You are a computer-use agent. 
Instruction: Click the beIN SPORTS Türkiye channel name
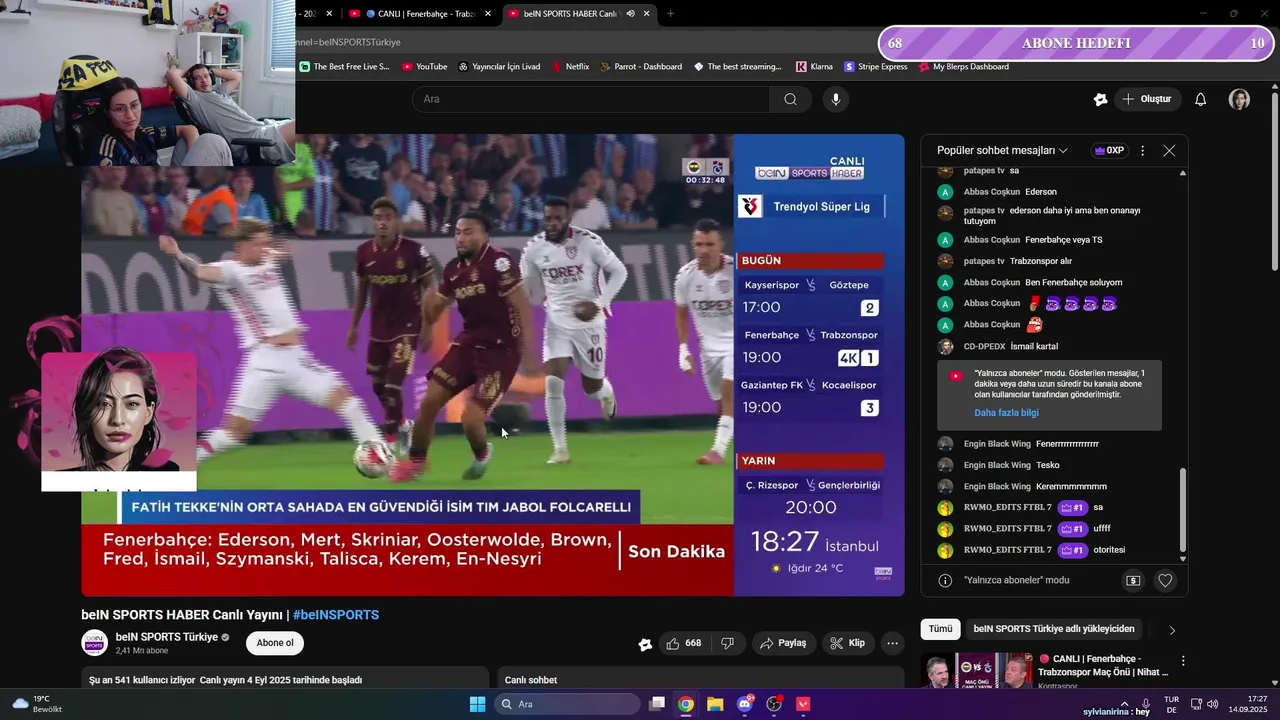point(167,637)
